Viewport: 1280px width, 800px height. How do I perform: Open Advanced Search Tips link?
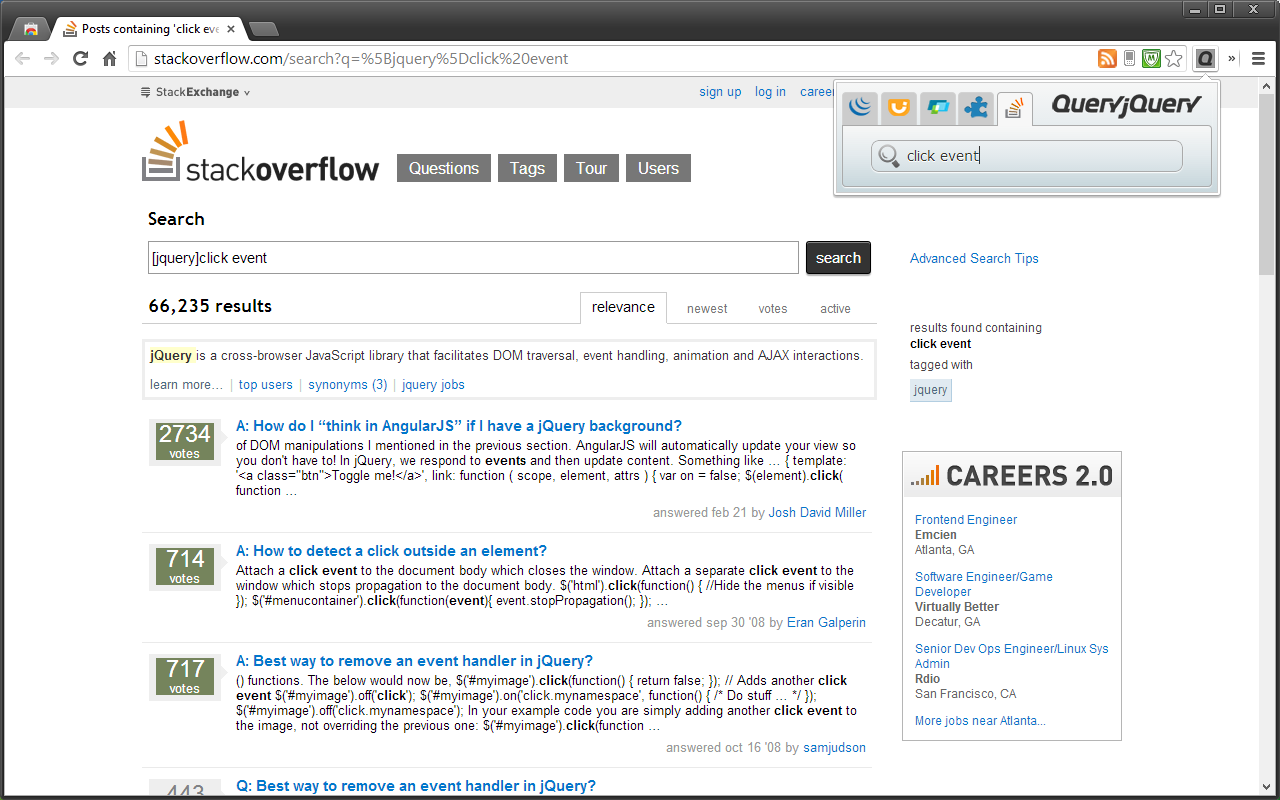pyautogui.click(x=974, y=258)
